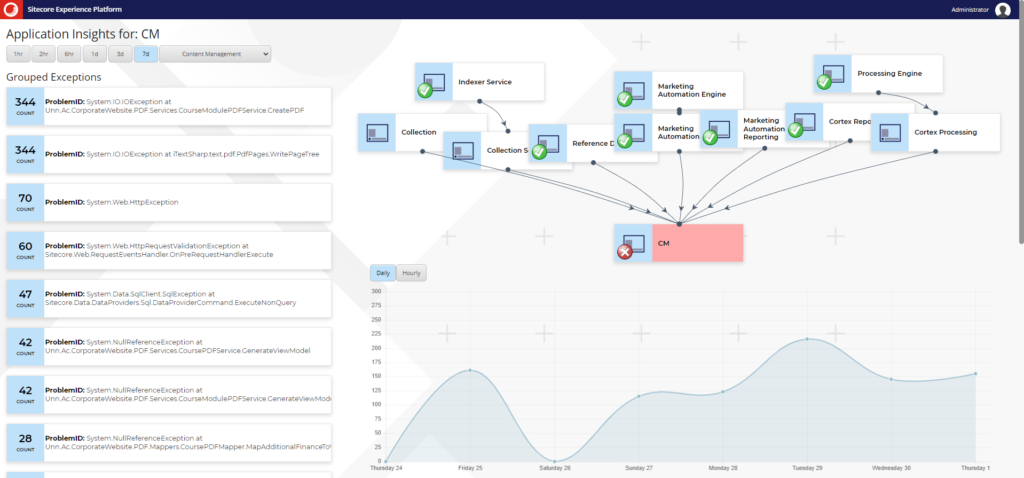Click the Friday 25 chart data point
This screenshot has width=1024, height=478.
coord(470,370)
